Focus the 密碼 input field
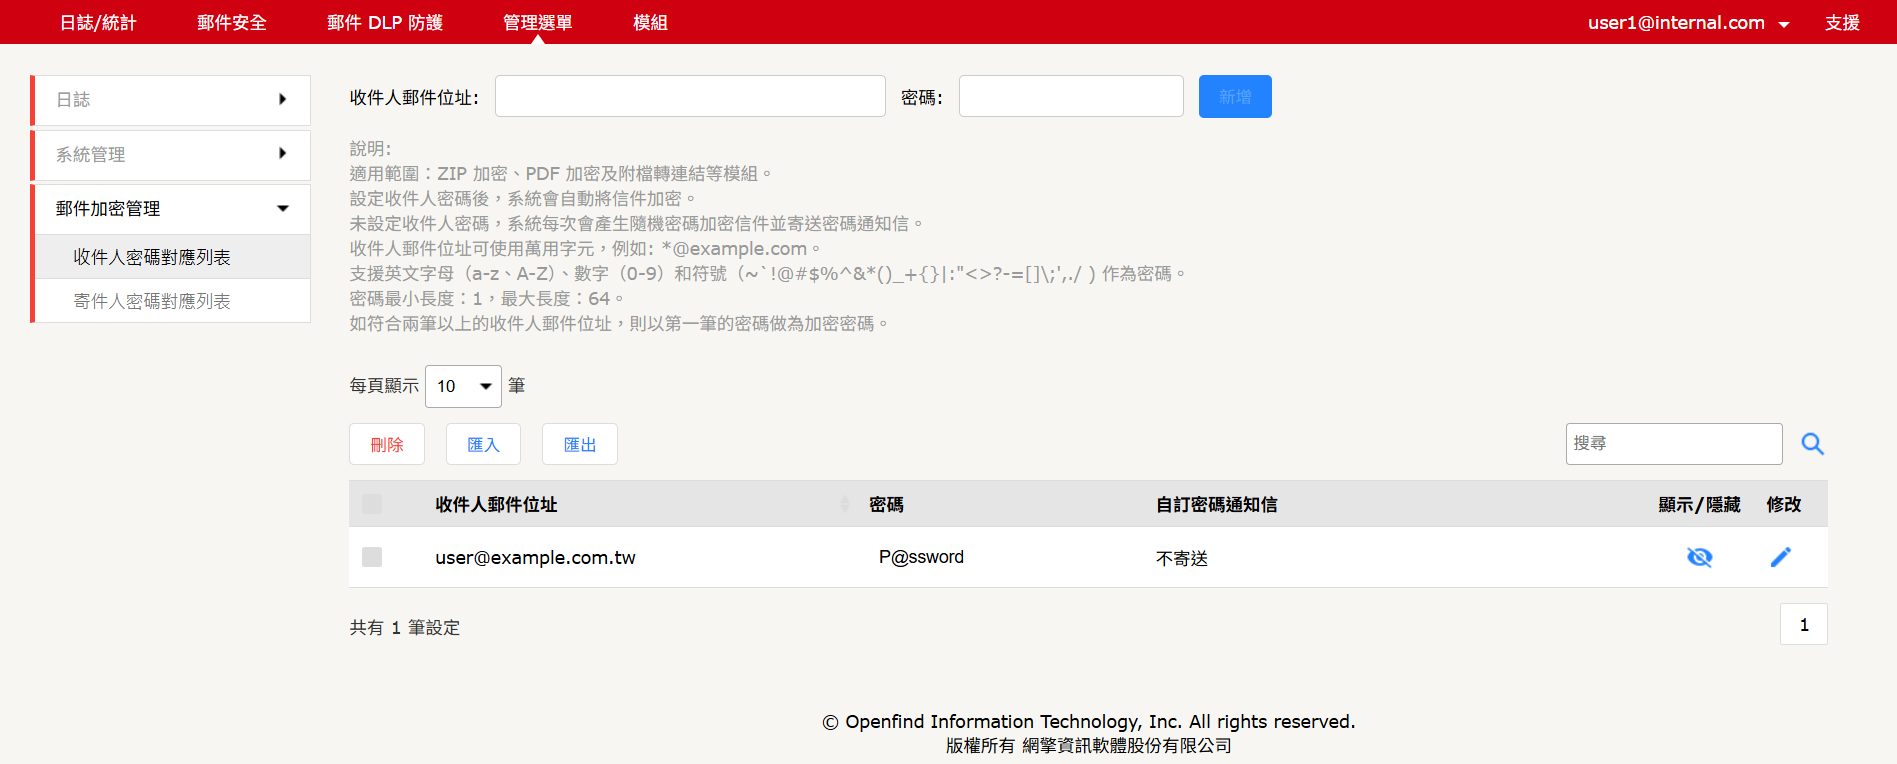1897x764 pixels. (1071, 96)
